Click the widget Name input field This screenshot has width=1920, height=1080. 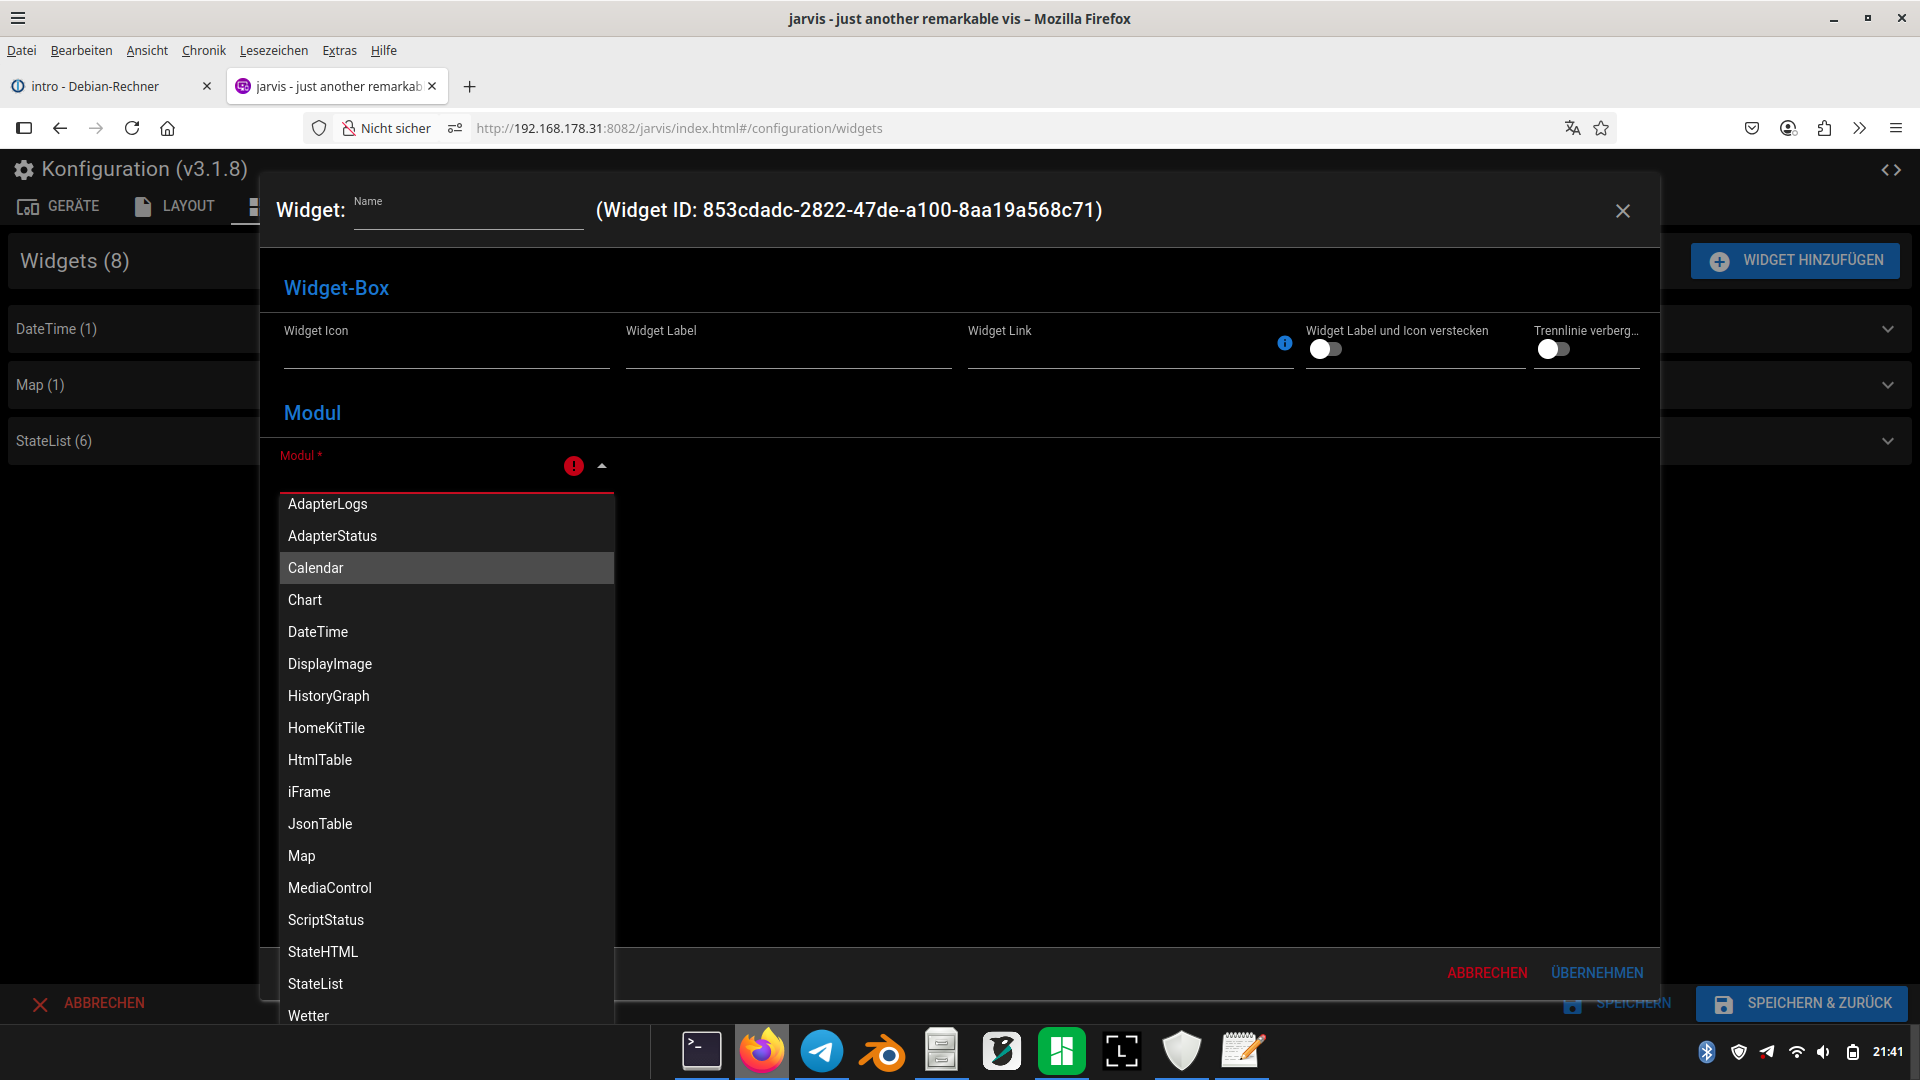tap(468, 214)
